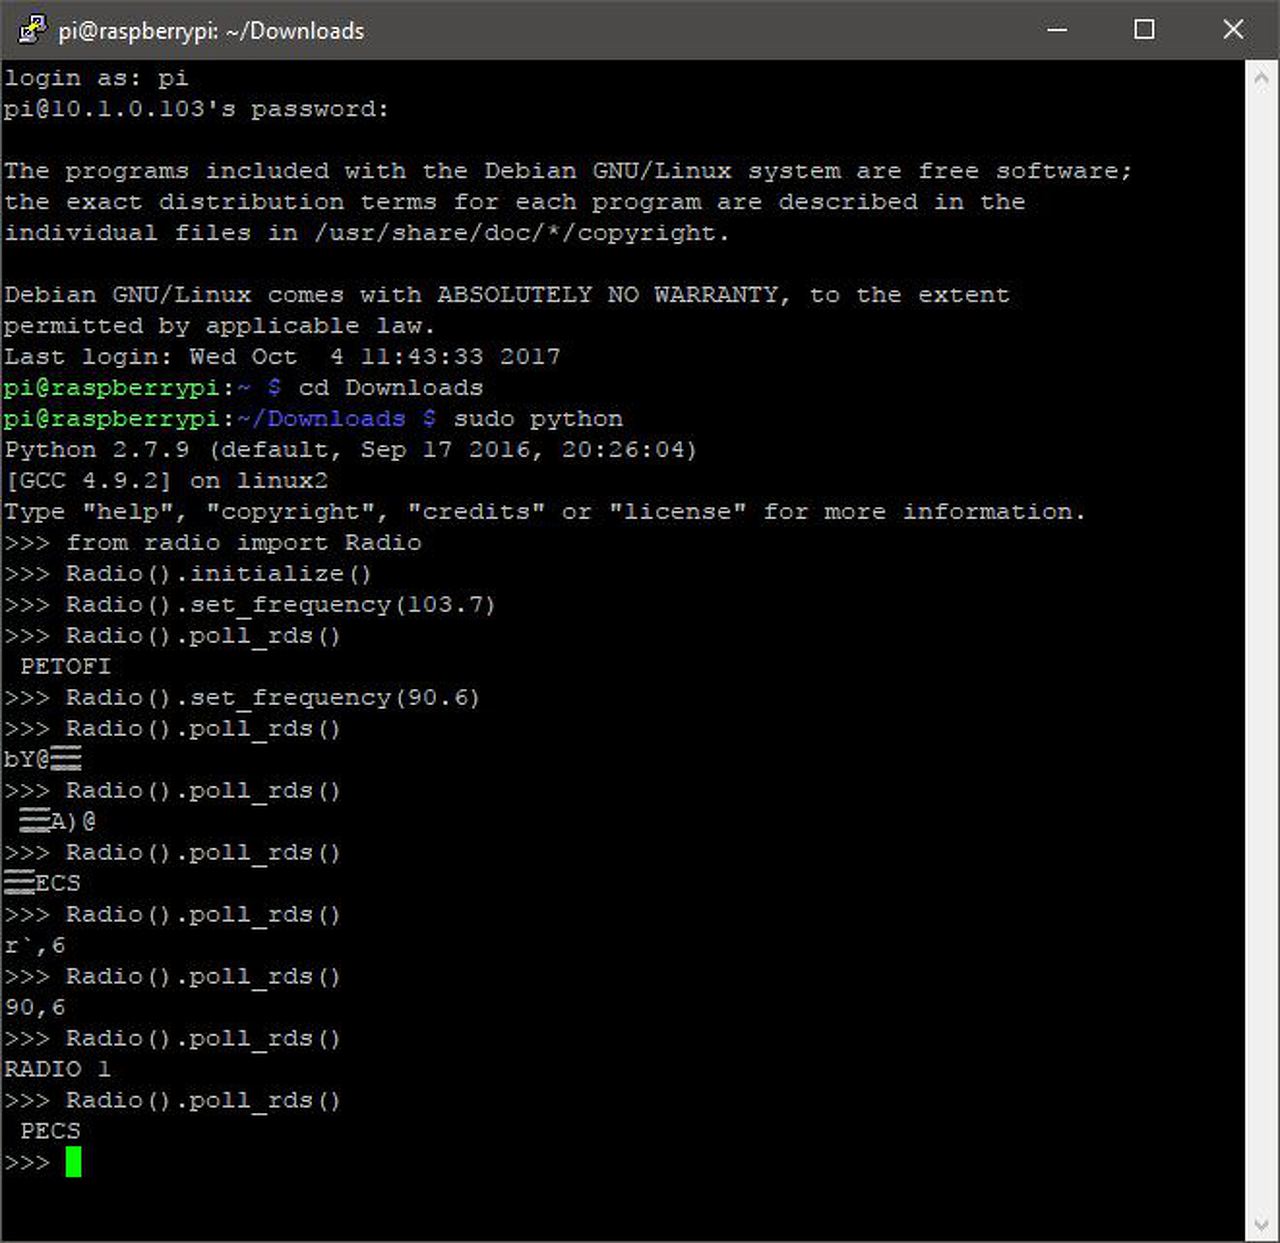The width and height of the screenshot is (1280, 1243).
Task: Click the 'Radio().set_frequency(103.7)' command
Action: 281,605
